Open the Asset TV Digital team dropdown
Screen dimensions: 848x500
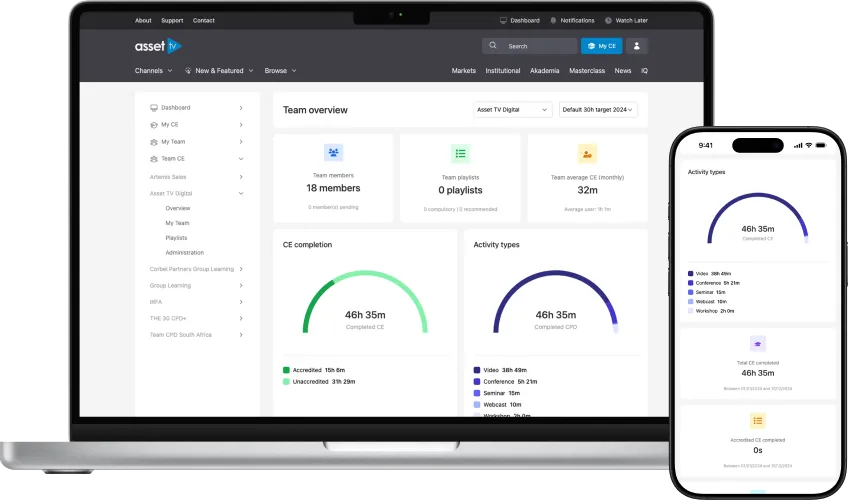coord(513,110)
